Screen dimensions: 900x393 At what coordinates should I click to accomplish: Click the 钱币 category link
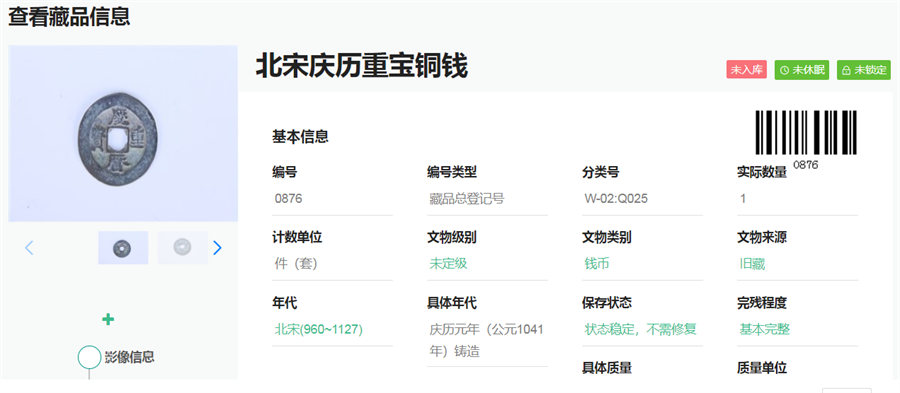tap(597, 264)
